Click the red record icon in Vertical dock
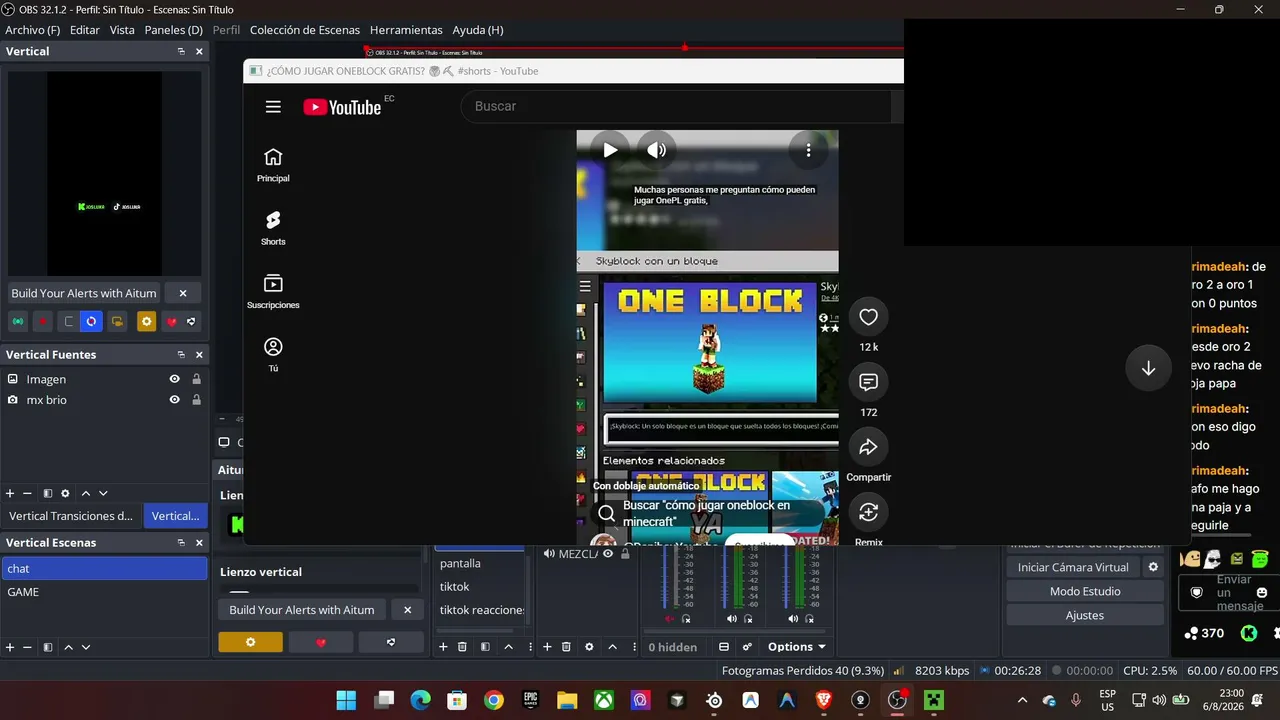This screenshot has width=1280, height=720. tap(43, 321)
